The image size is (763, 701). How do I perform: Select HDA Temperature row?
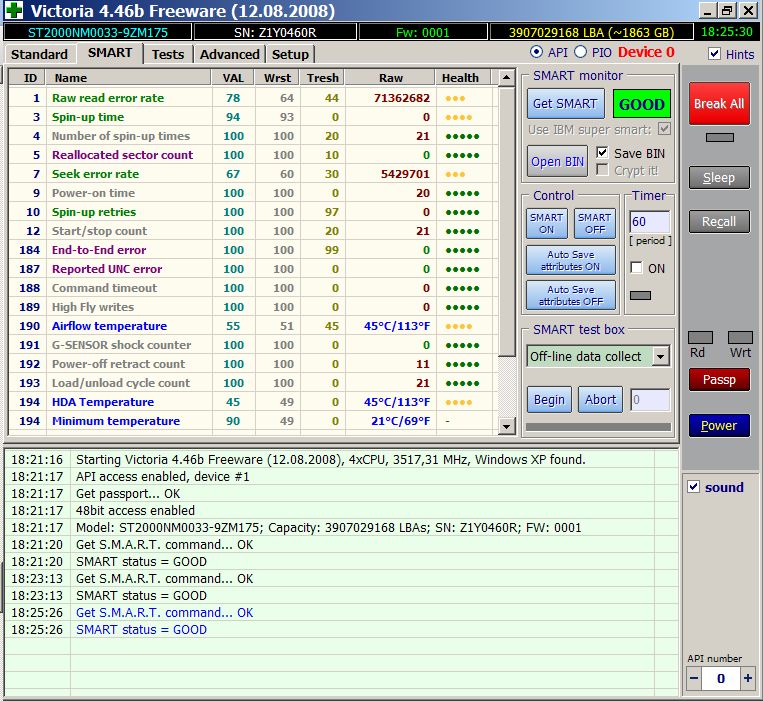click(x=252, y=402)
